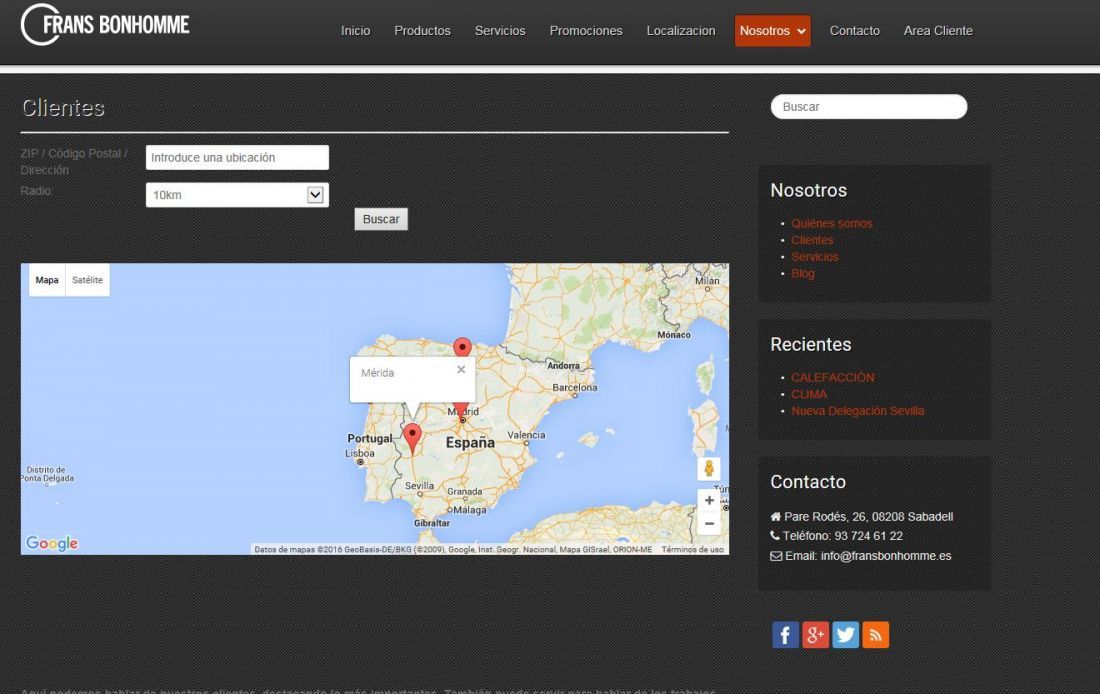Zoom out on the map
Screen dimensions: 1100x694
pyautogui.click(x=709, y=523)
